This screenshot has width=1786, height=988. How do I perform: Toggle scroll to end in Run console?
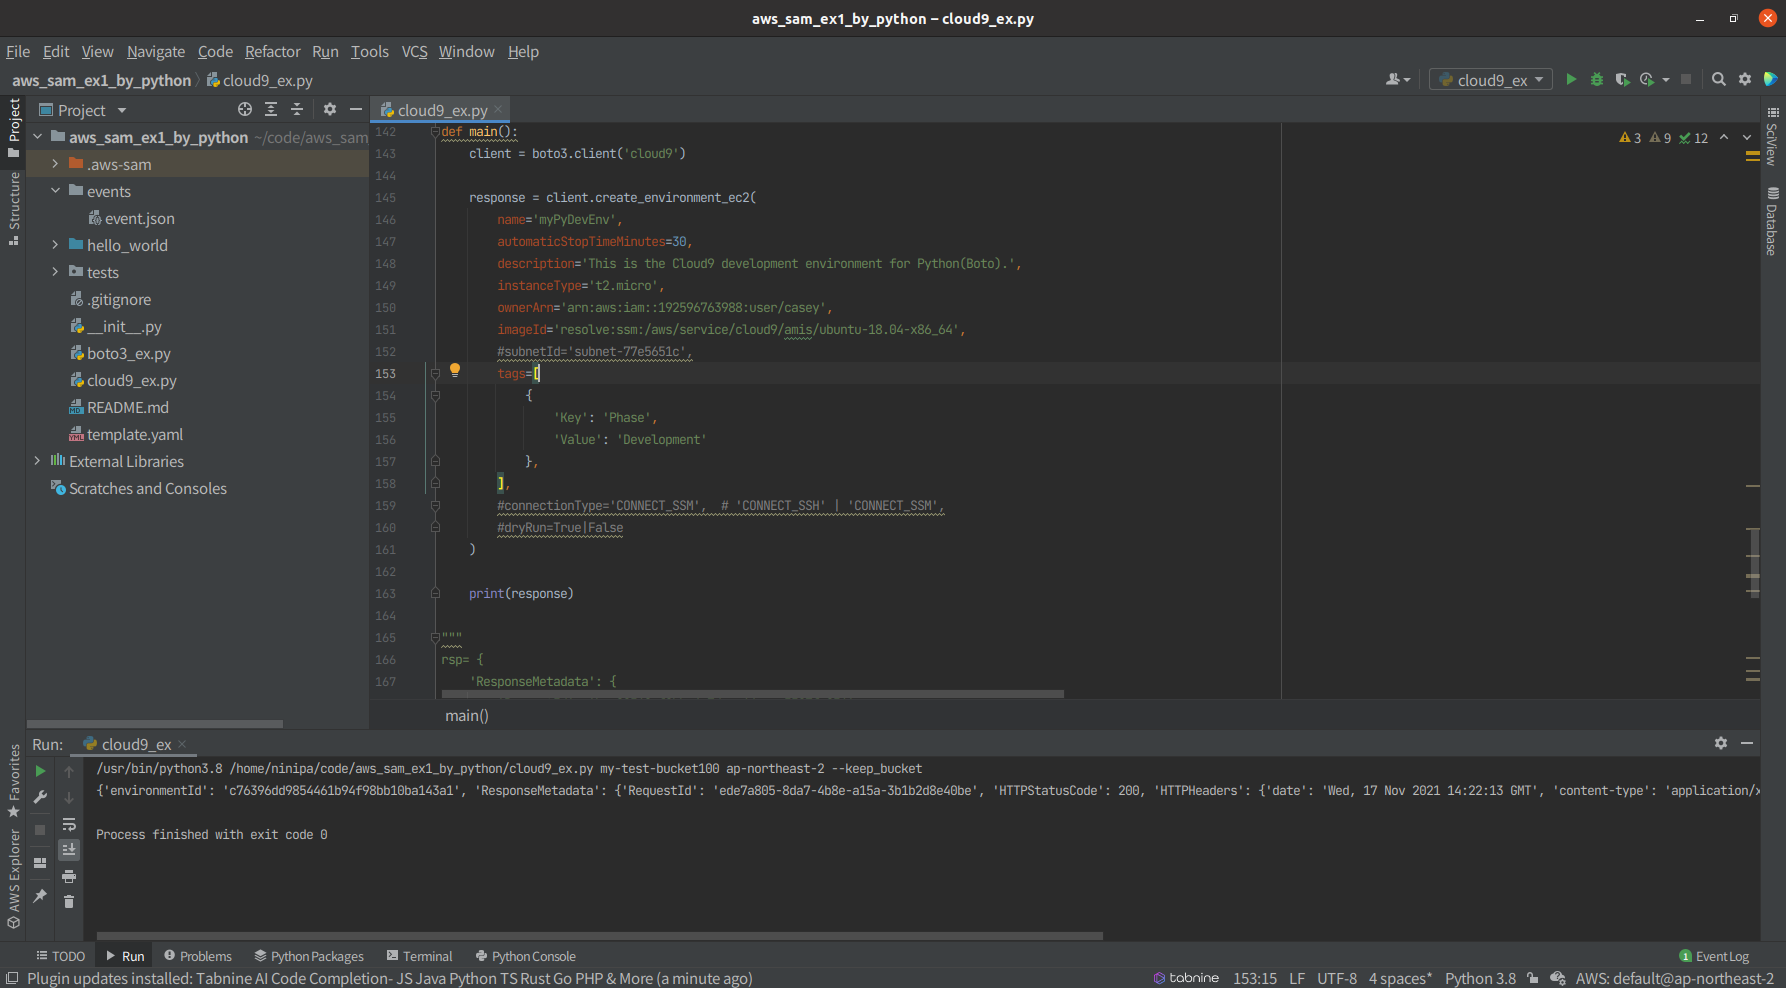point(69,850)
